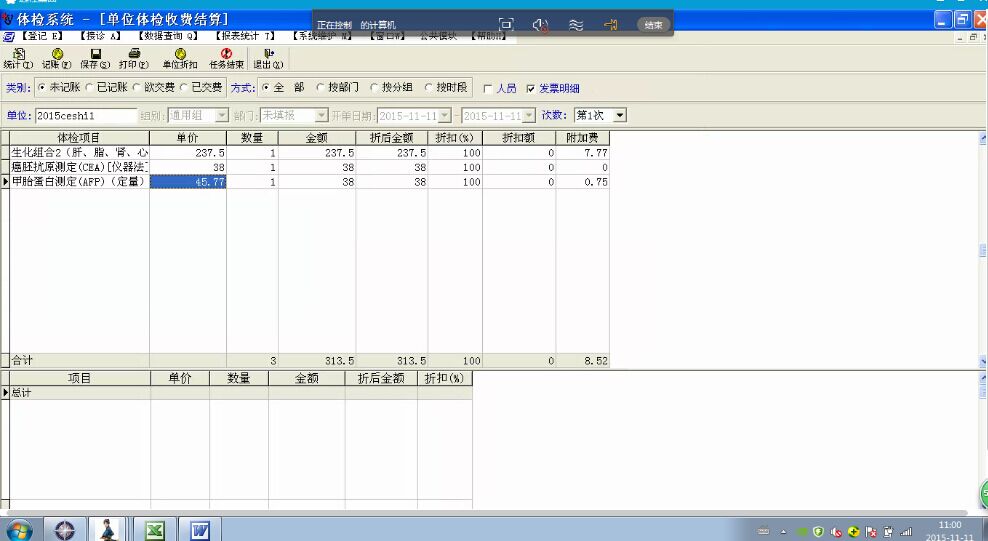Select the 按时段 radio button
This screenshot has width=988, height=541.
point(428,88)
